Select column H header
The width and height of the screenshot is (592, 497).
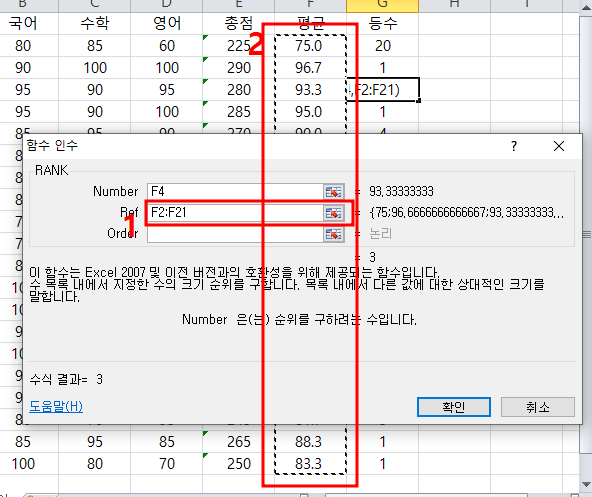point(454,6)
